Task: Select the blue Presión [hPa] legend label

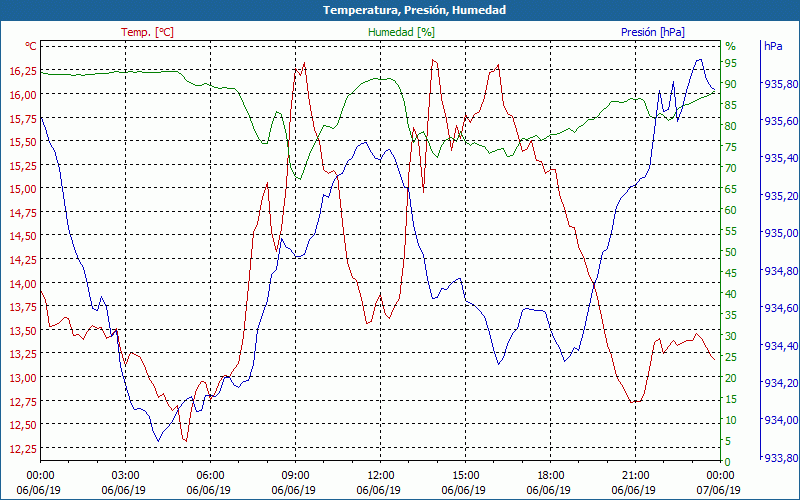Action: (653, 32)
